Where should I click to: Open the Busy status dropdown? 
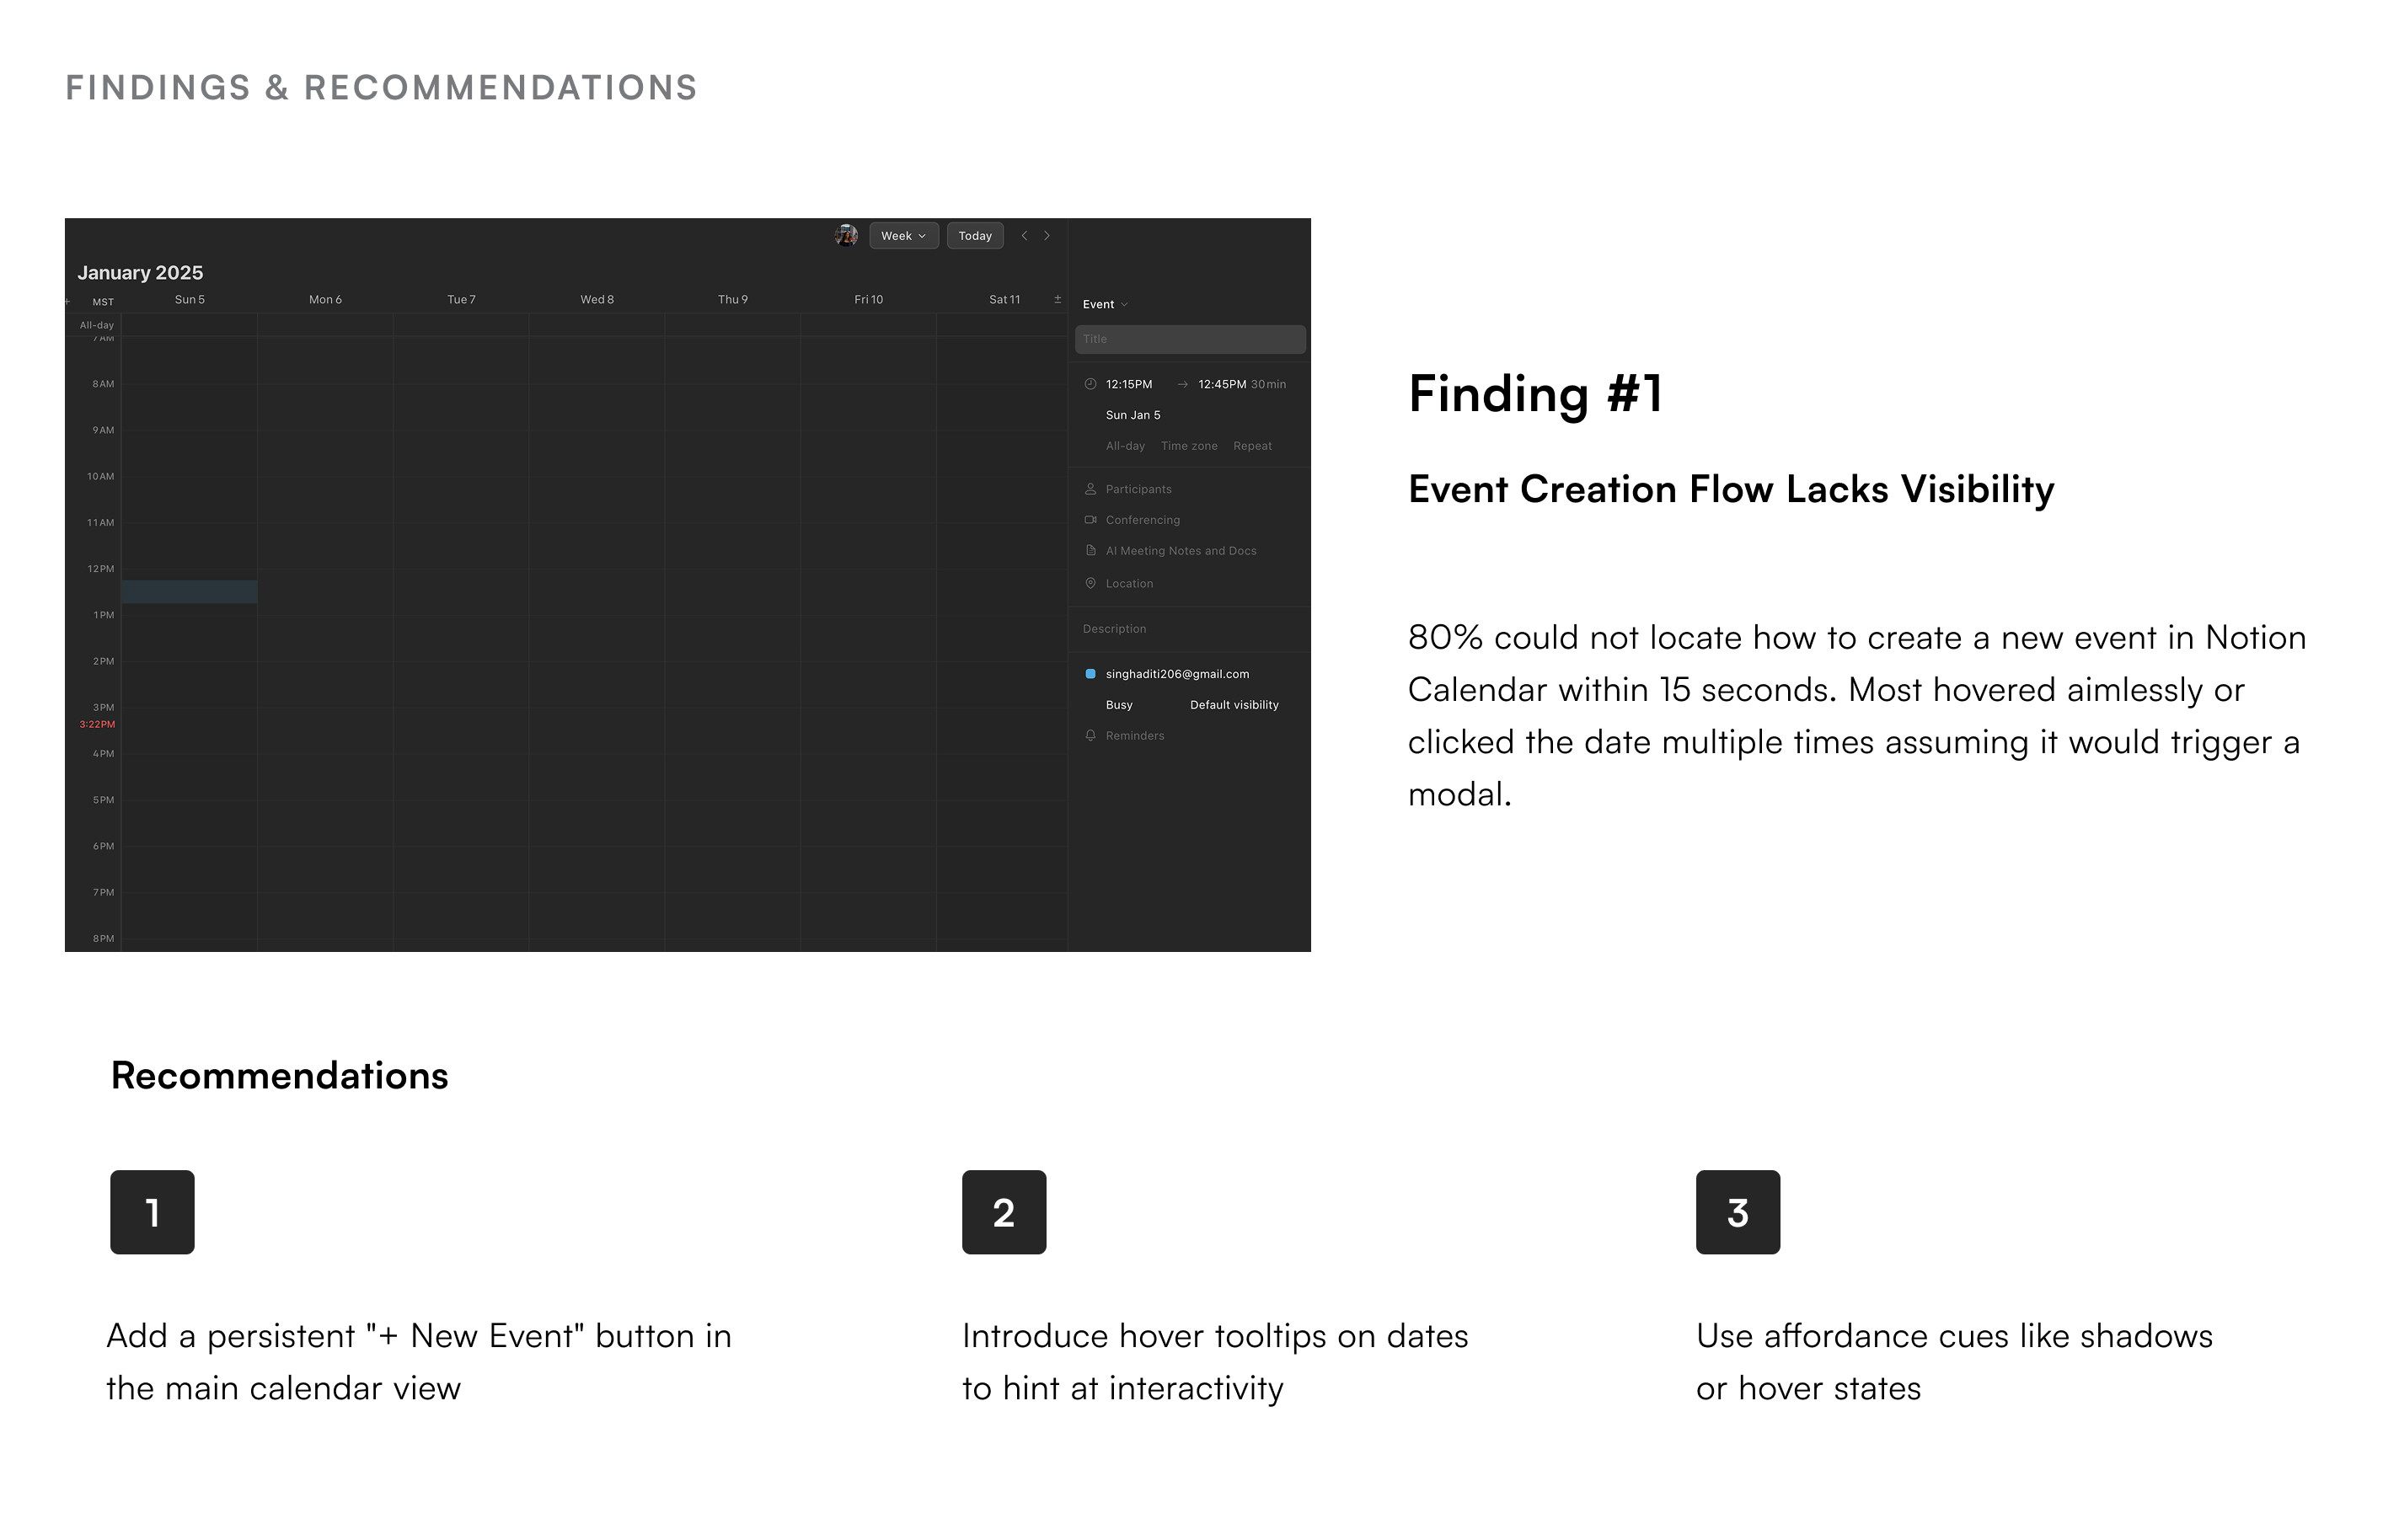[1119, 705]
